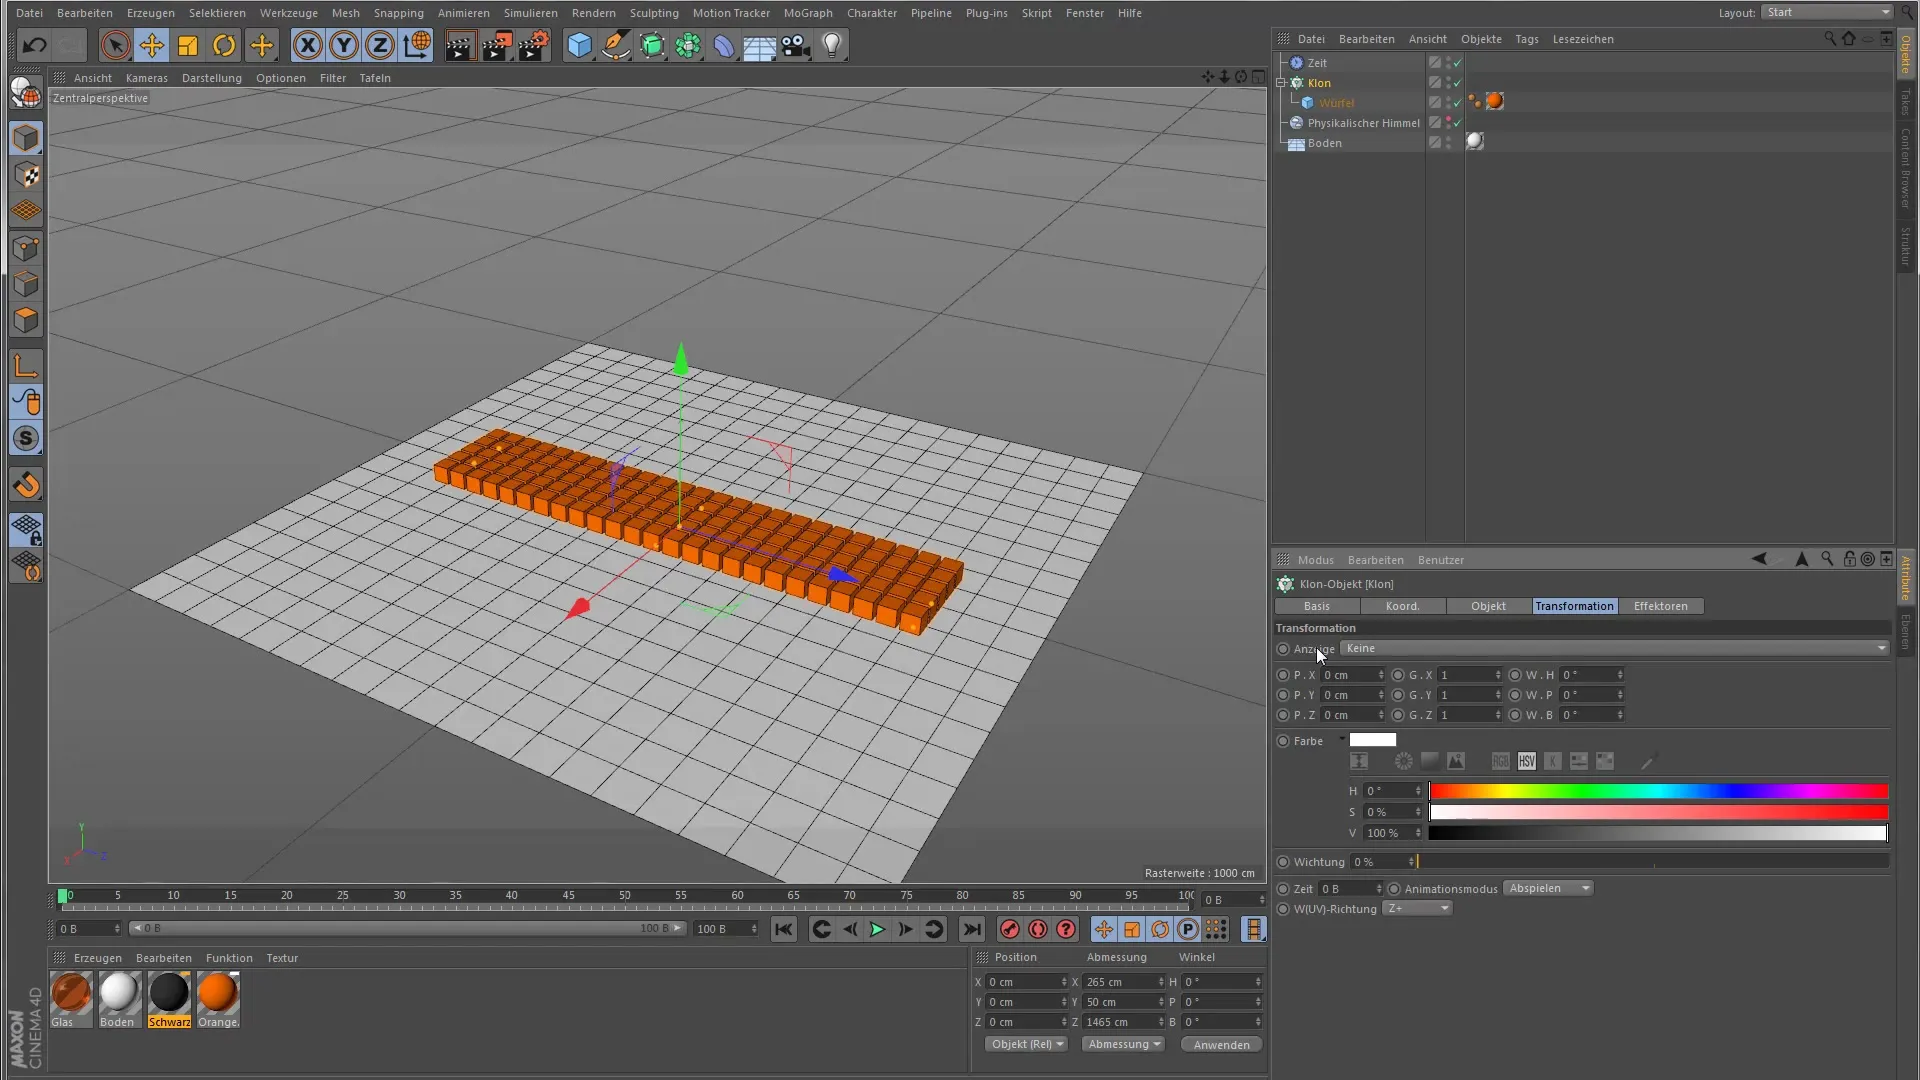Activate the Scale tool
The width and height of the screenshot is (1920, 1080).
coord(188,45)
